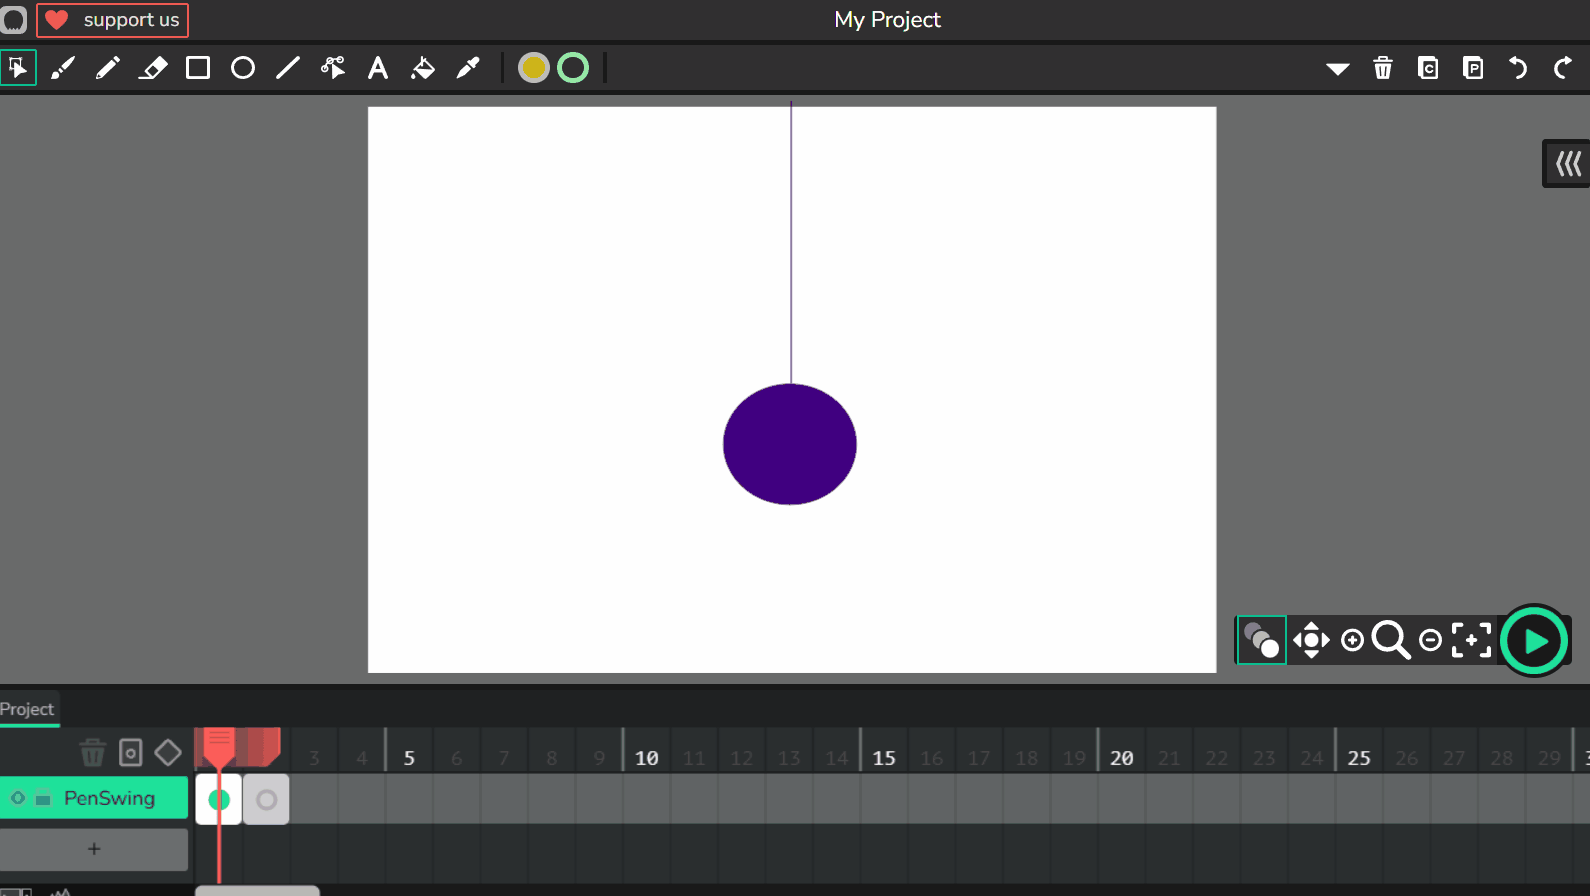Select the Cursor tool
This screenshot has height=896, width=1590.
[18, 68]
